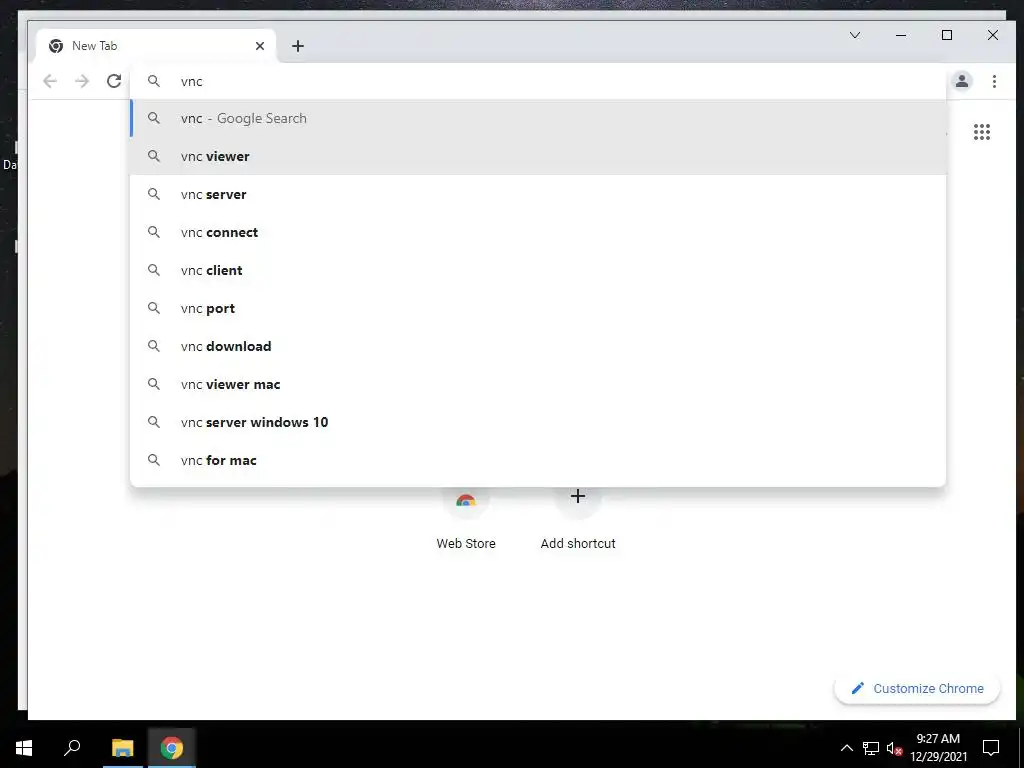Click the magnifier icon in the omnibox
1024x768 pixels.
[153, 80]
